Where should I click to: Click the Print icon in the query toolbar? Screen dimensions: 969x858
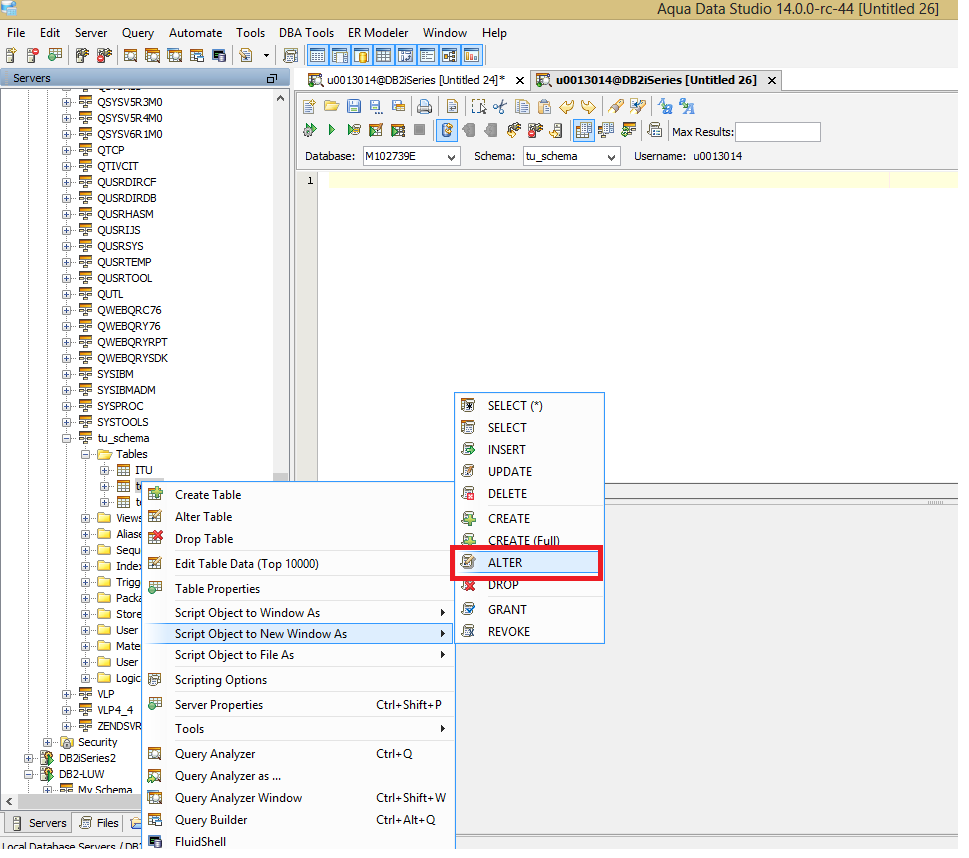(425, 106)
